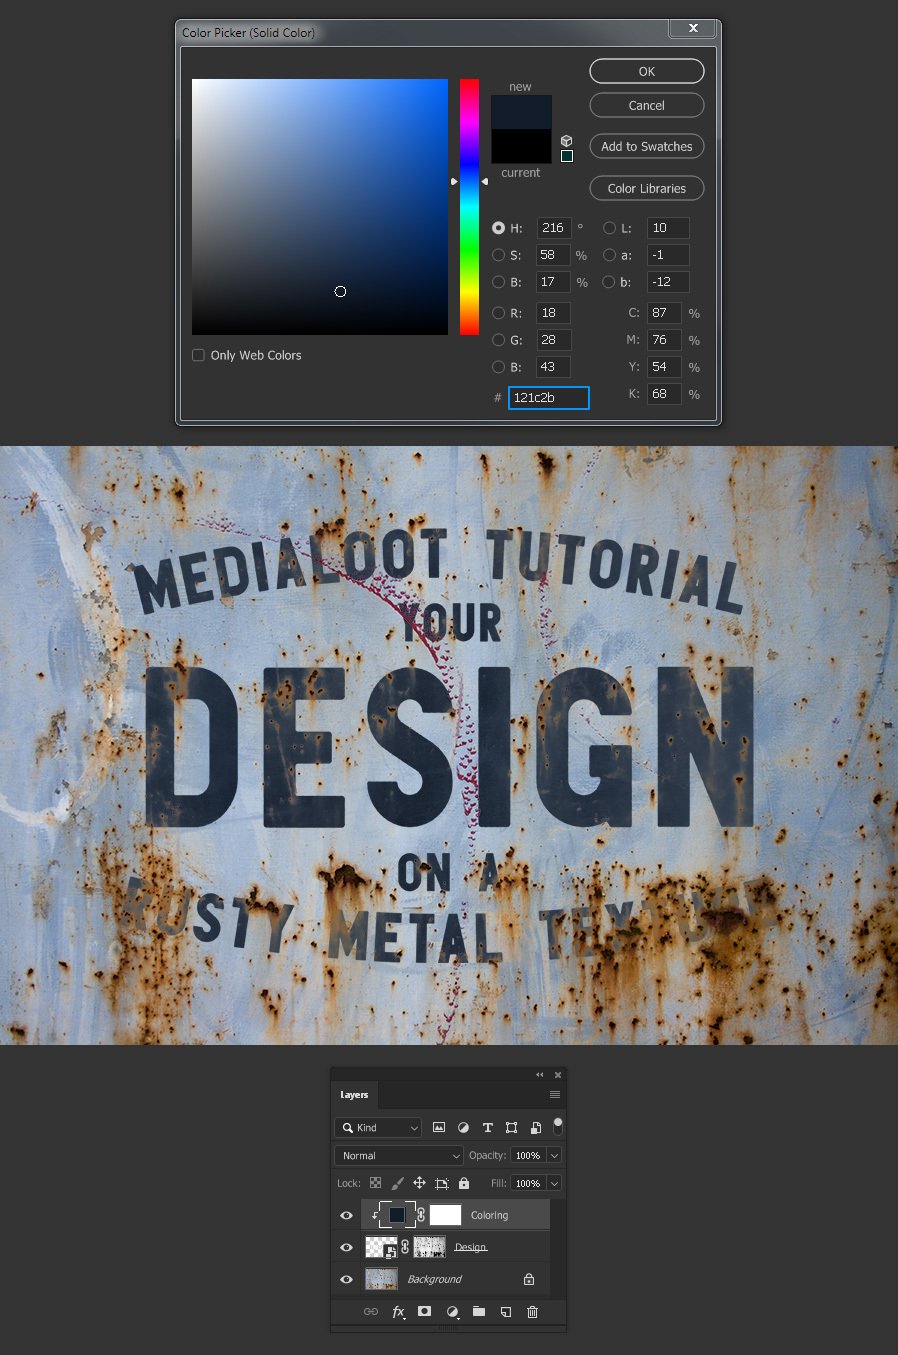Collapse the Layers panel with double arrows
Image resolution: width=898 pixels, height=1355 pixels.
coord(540,1075)
